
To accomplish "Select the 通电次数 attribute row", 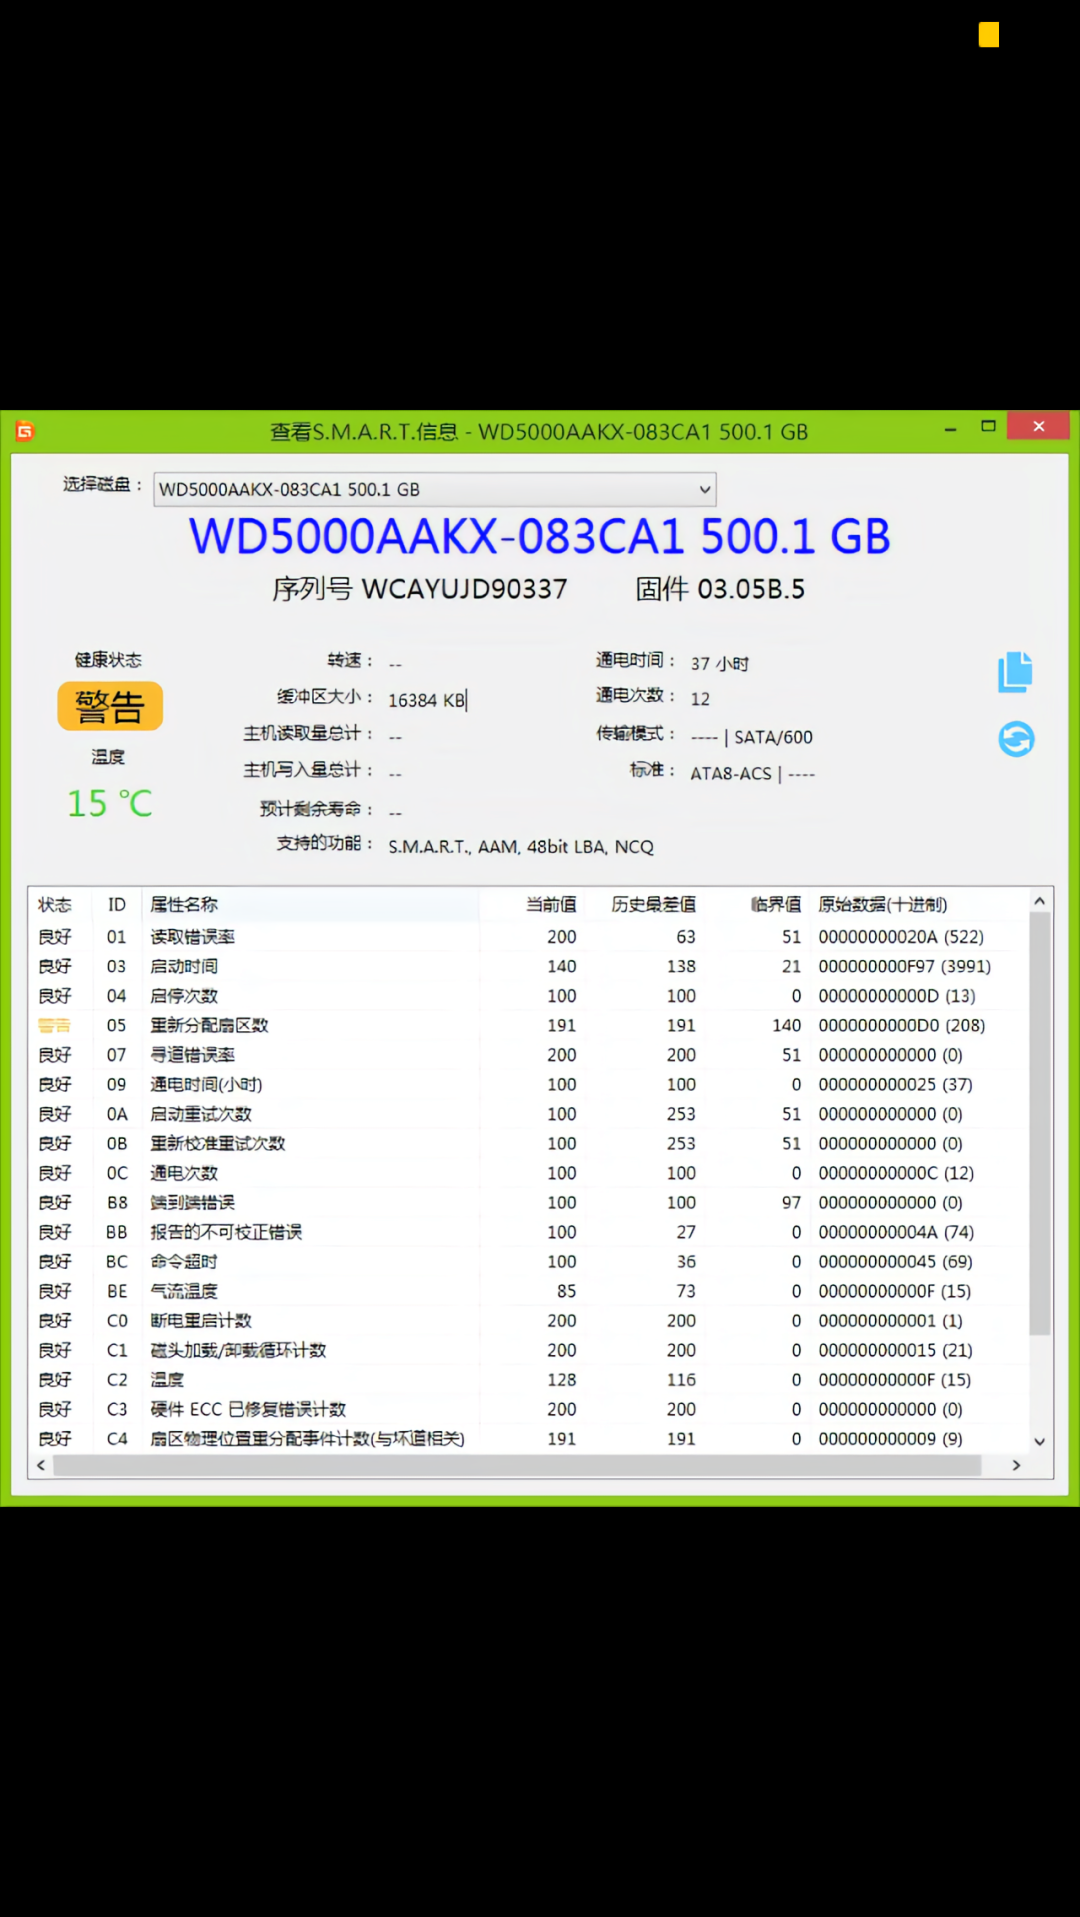I will (528, 1173).
